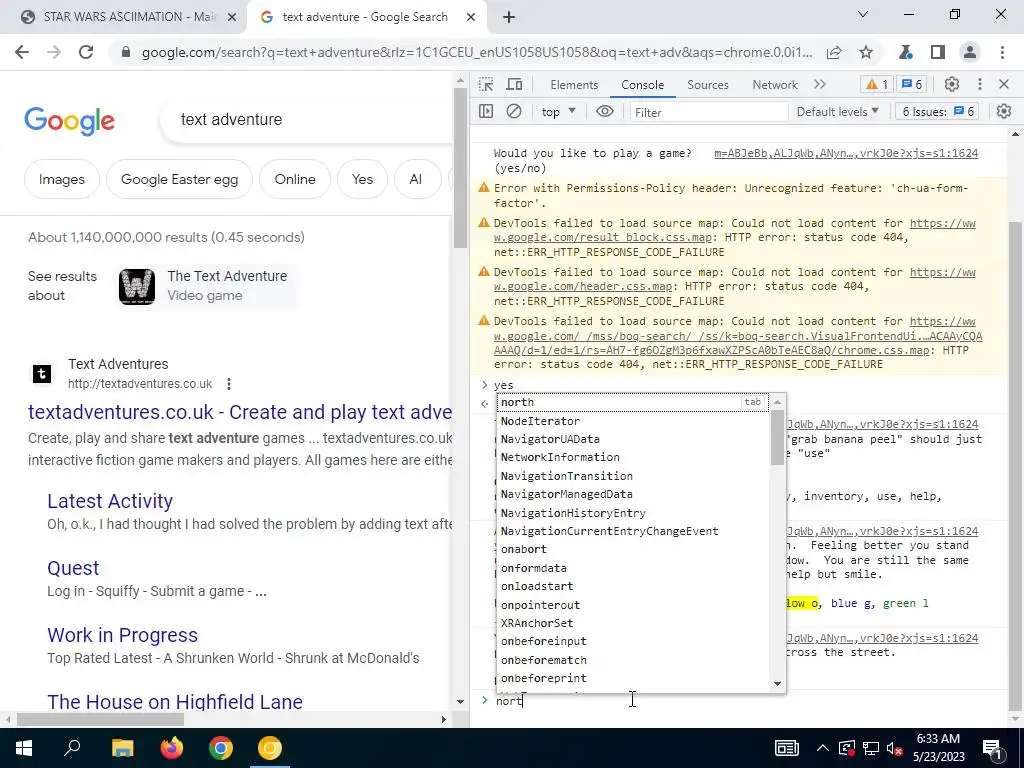Close the STAR WARS ASCIIMATION tab
The height and width of the screenshot is (768, 1024).
pyautogui.click(x=231, y=17)
